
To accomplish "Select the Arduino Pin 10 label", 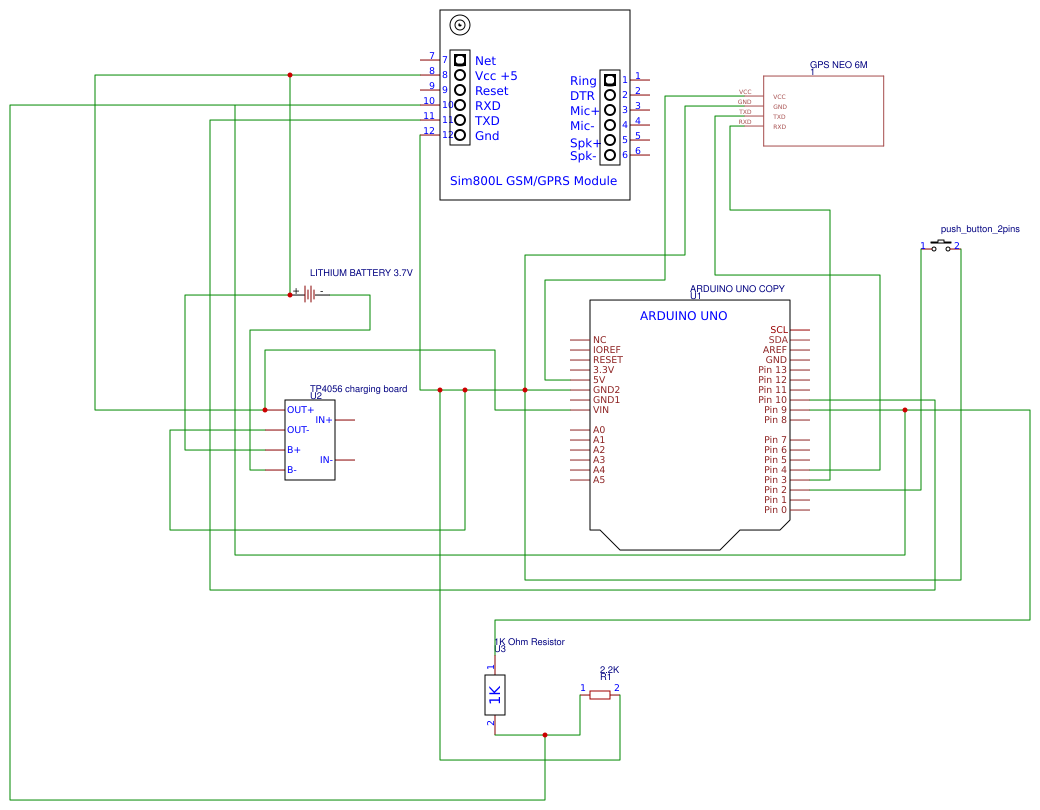I will tap(773, 400).
